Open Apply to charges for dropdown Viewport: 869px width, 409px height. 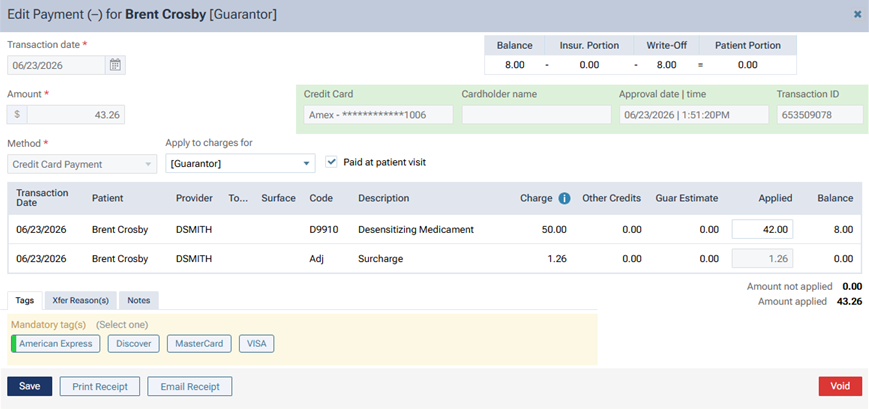[240, 163]
